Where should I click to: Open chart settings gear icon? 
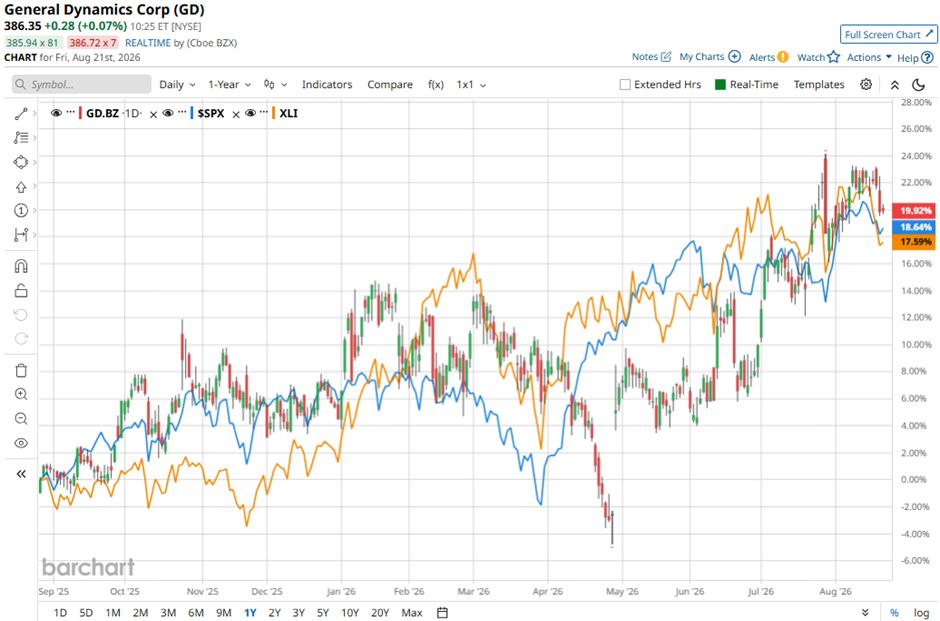click(866, 85)
